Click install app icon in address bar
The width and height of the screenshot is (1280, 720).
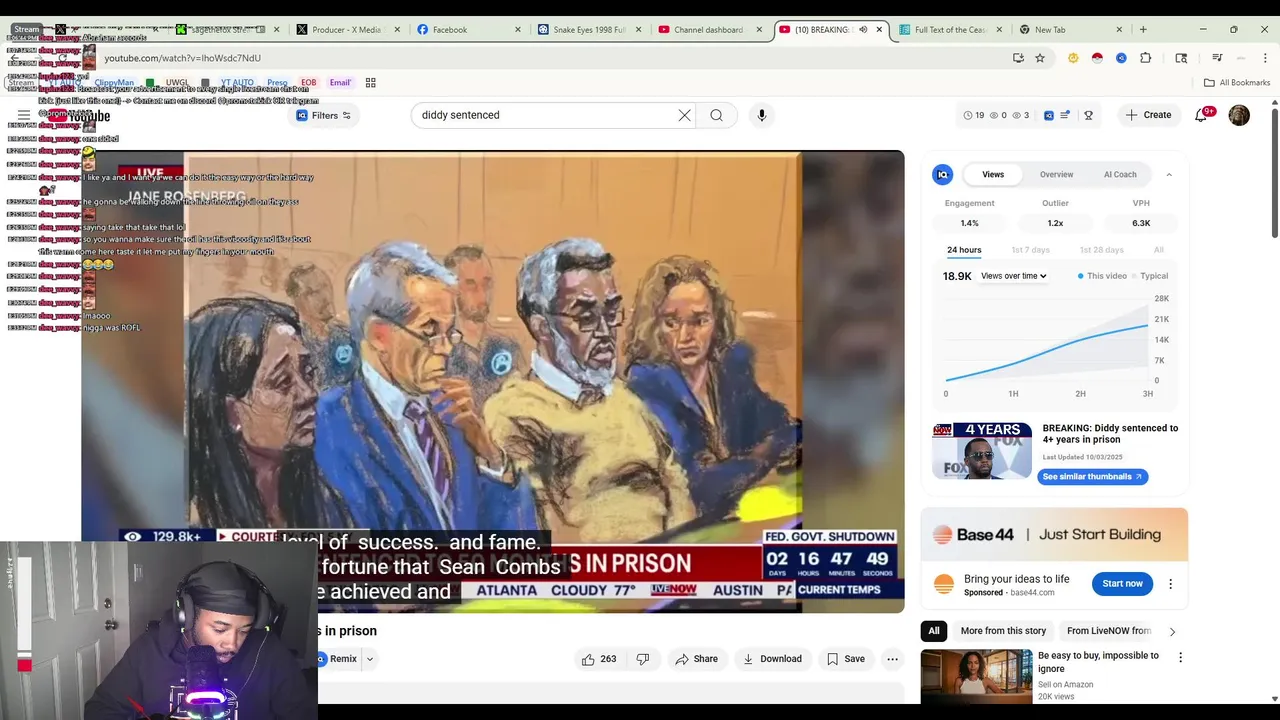click(1018, 58)
